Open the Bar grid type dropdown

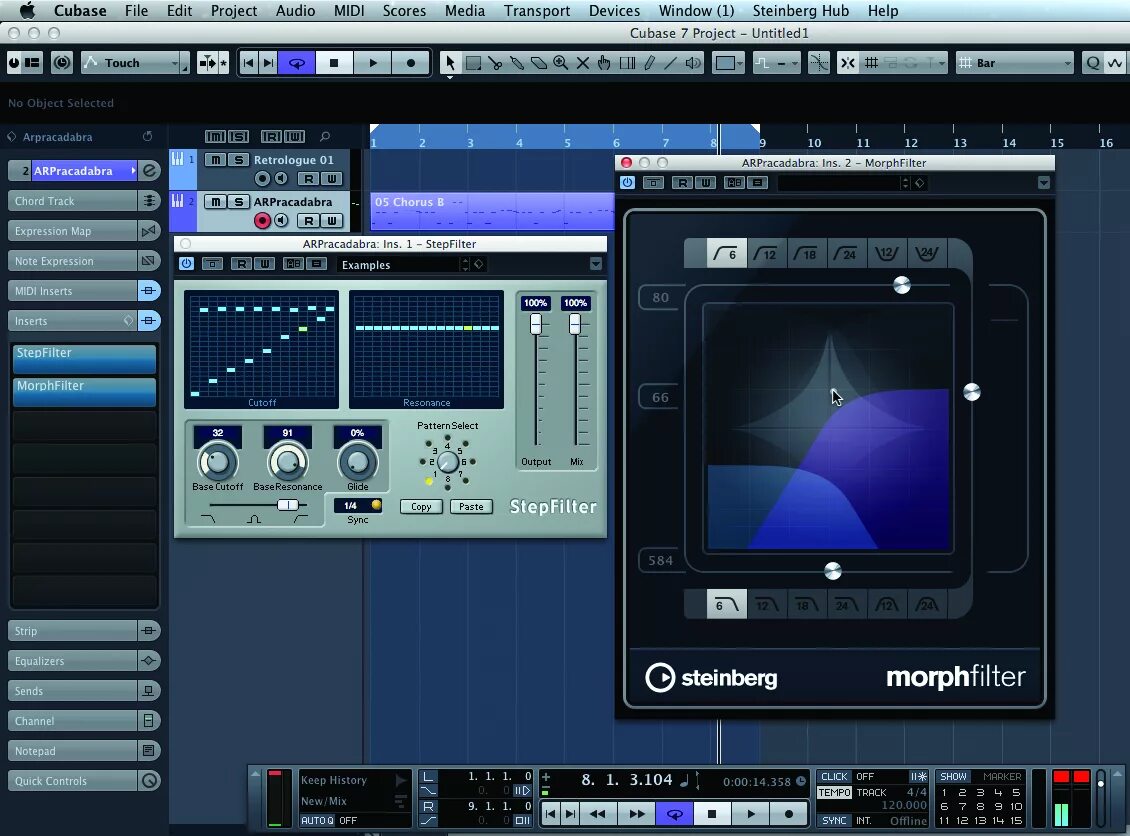tap(1015, 63)
